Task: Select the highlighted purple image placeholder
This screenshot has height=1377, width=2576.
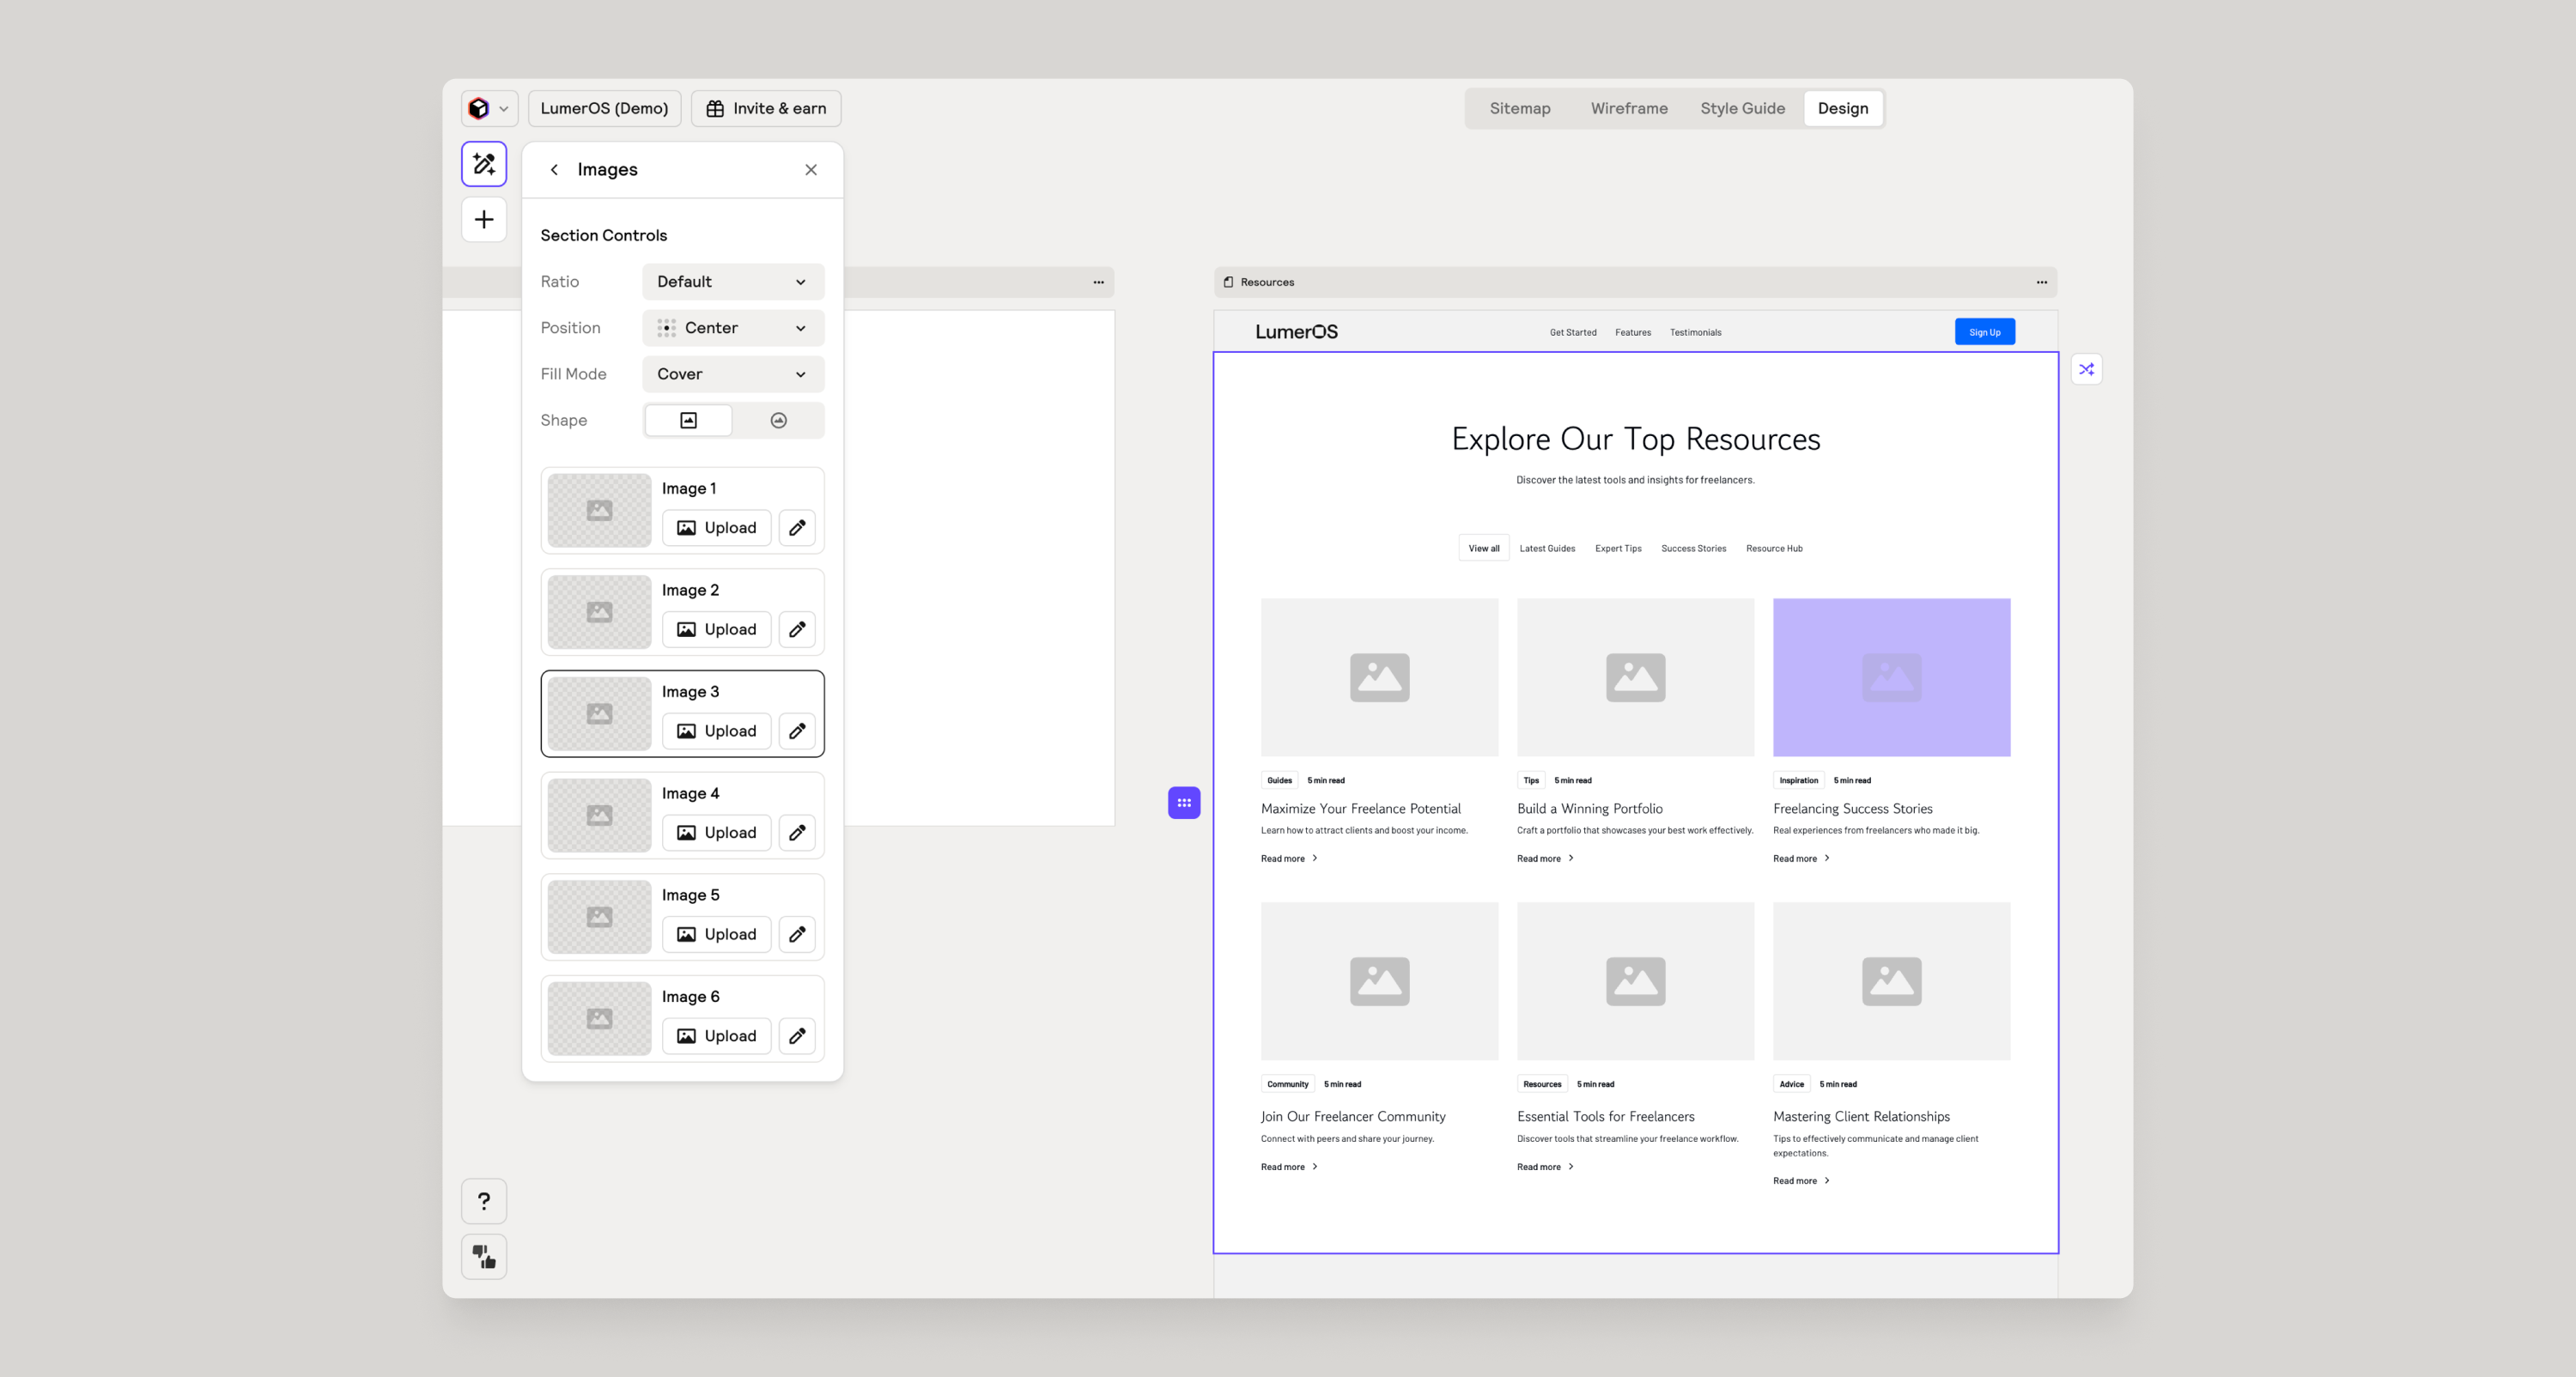Action: pos(1891,678)
